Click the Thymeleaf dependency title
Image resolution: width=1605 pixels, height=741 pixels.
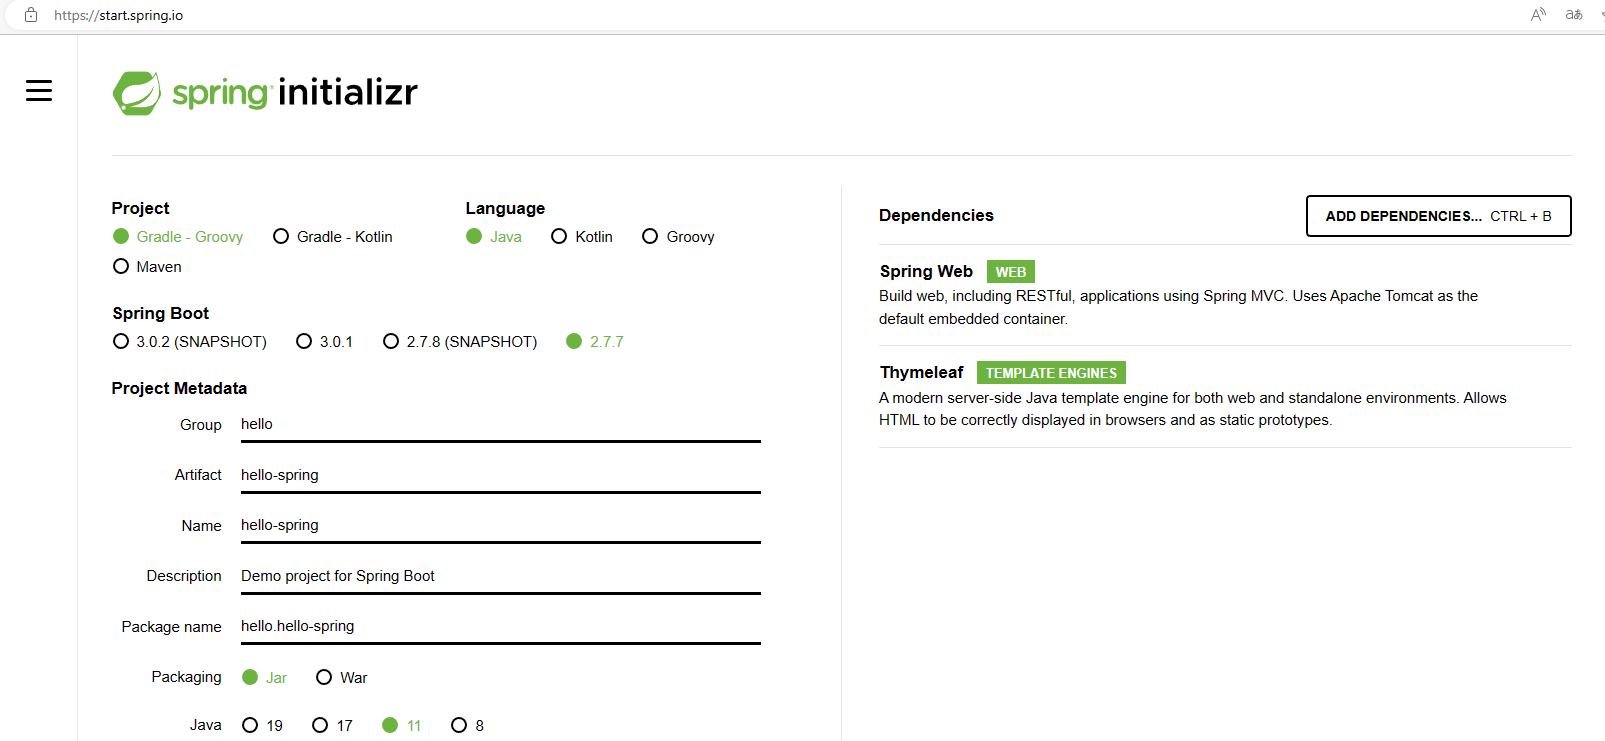(921, 373)
